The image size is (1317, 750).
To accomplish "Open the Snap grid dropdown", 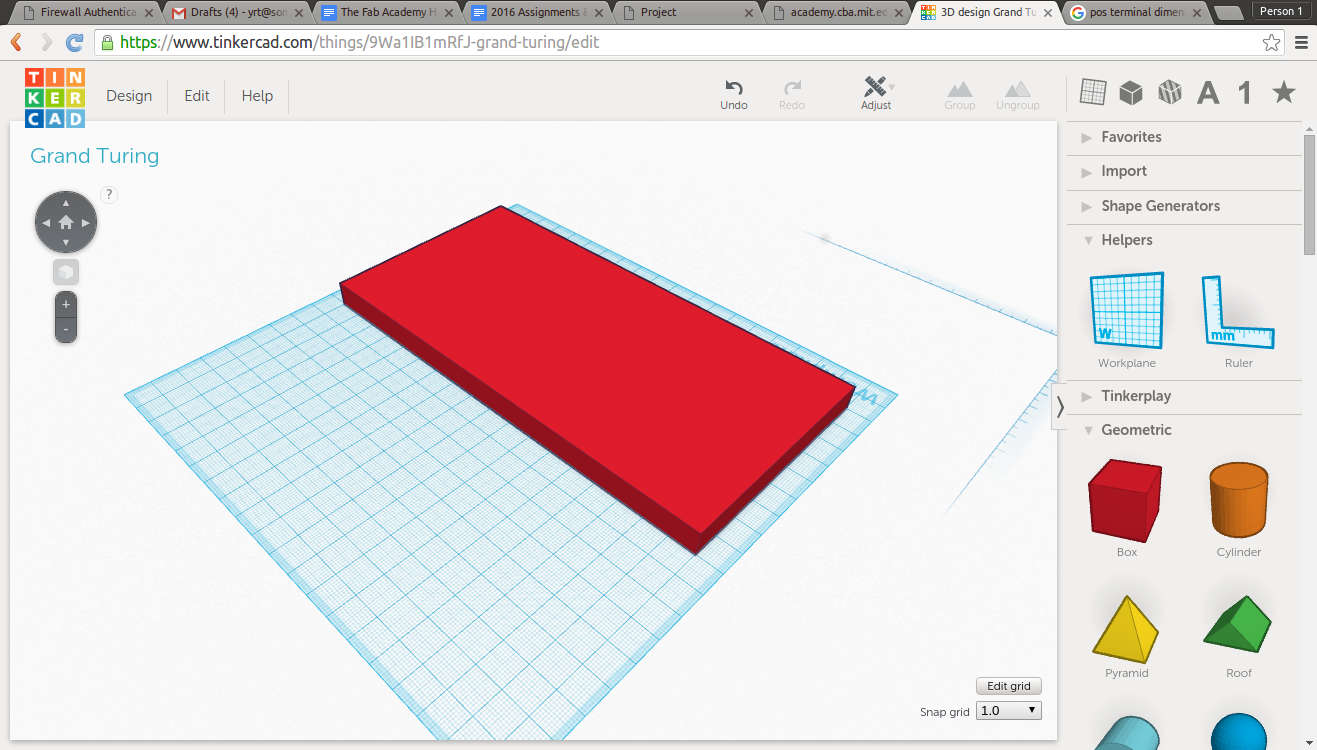I will (1008, 710).
